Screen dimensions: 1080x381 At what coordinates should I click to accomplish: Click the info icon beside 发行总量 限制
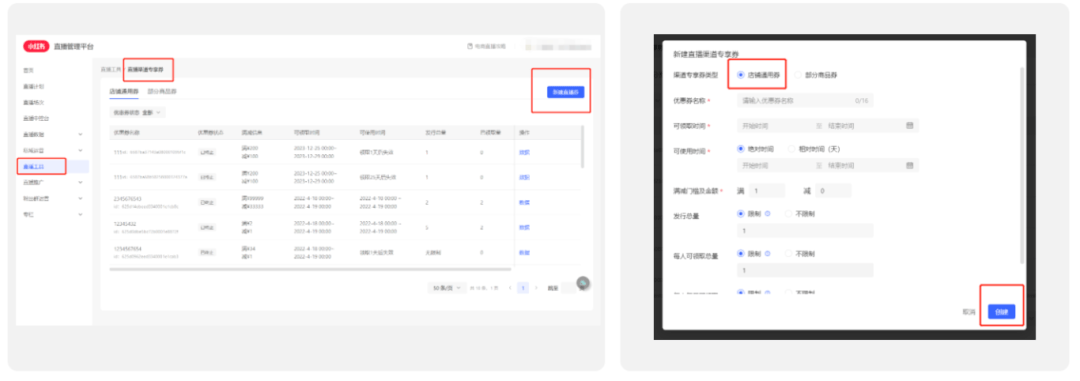(767, 214)
